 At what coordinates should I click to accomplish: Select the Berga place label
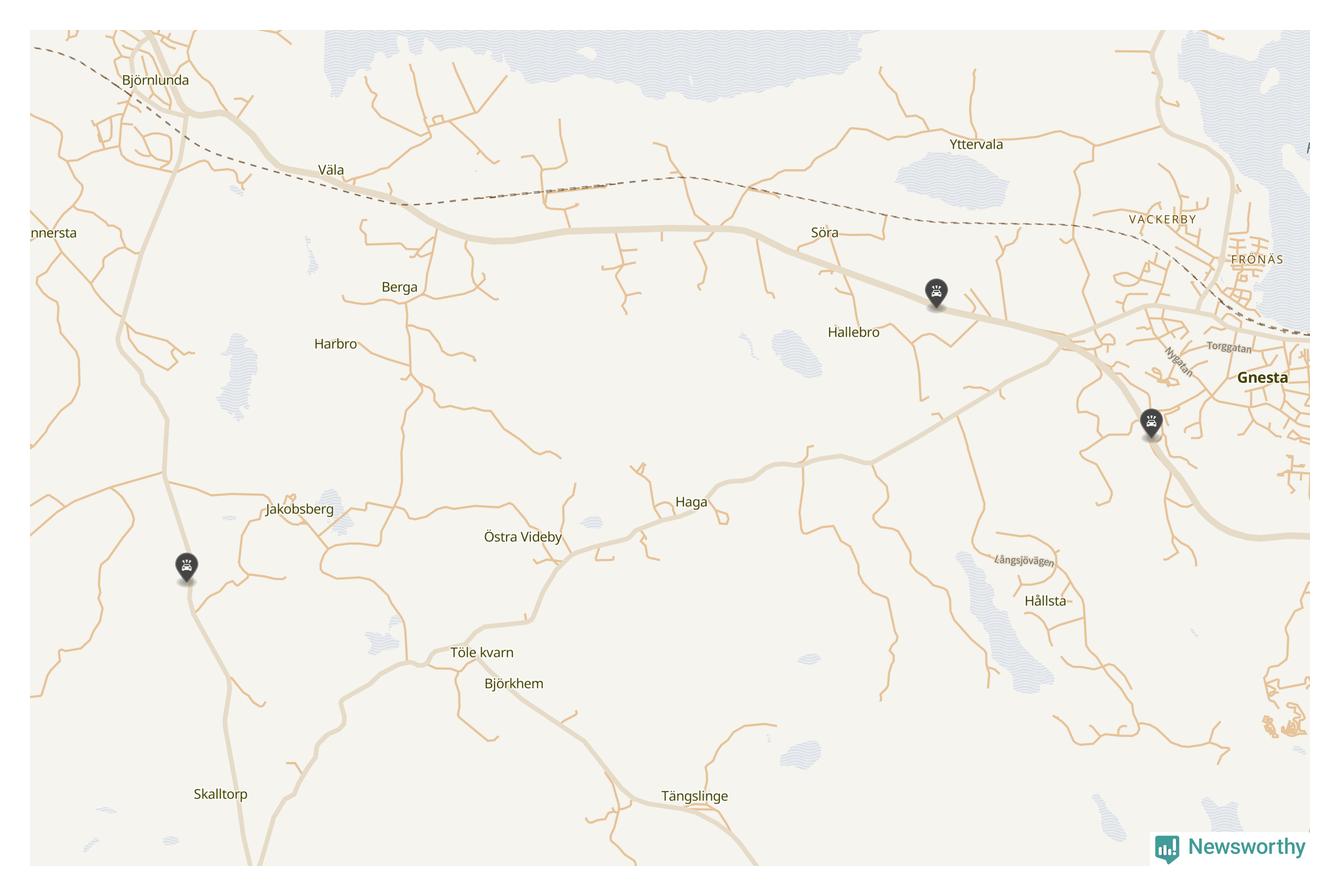pyautogui.click(x=399, y=287)
